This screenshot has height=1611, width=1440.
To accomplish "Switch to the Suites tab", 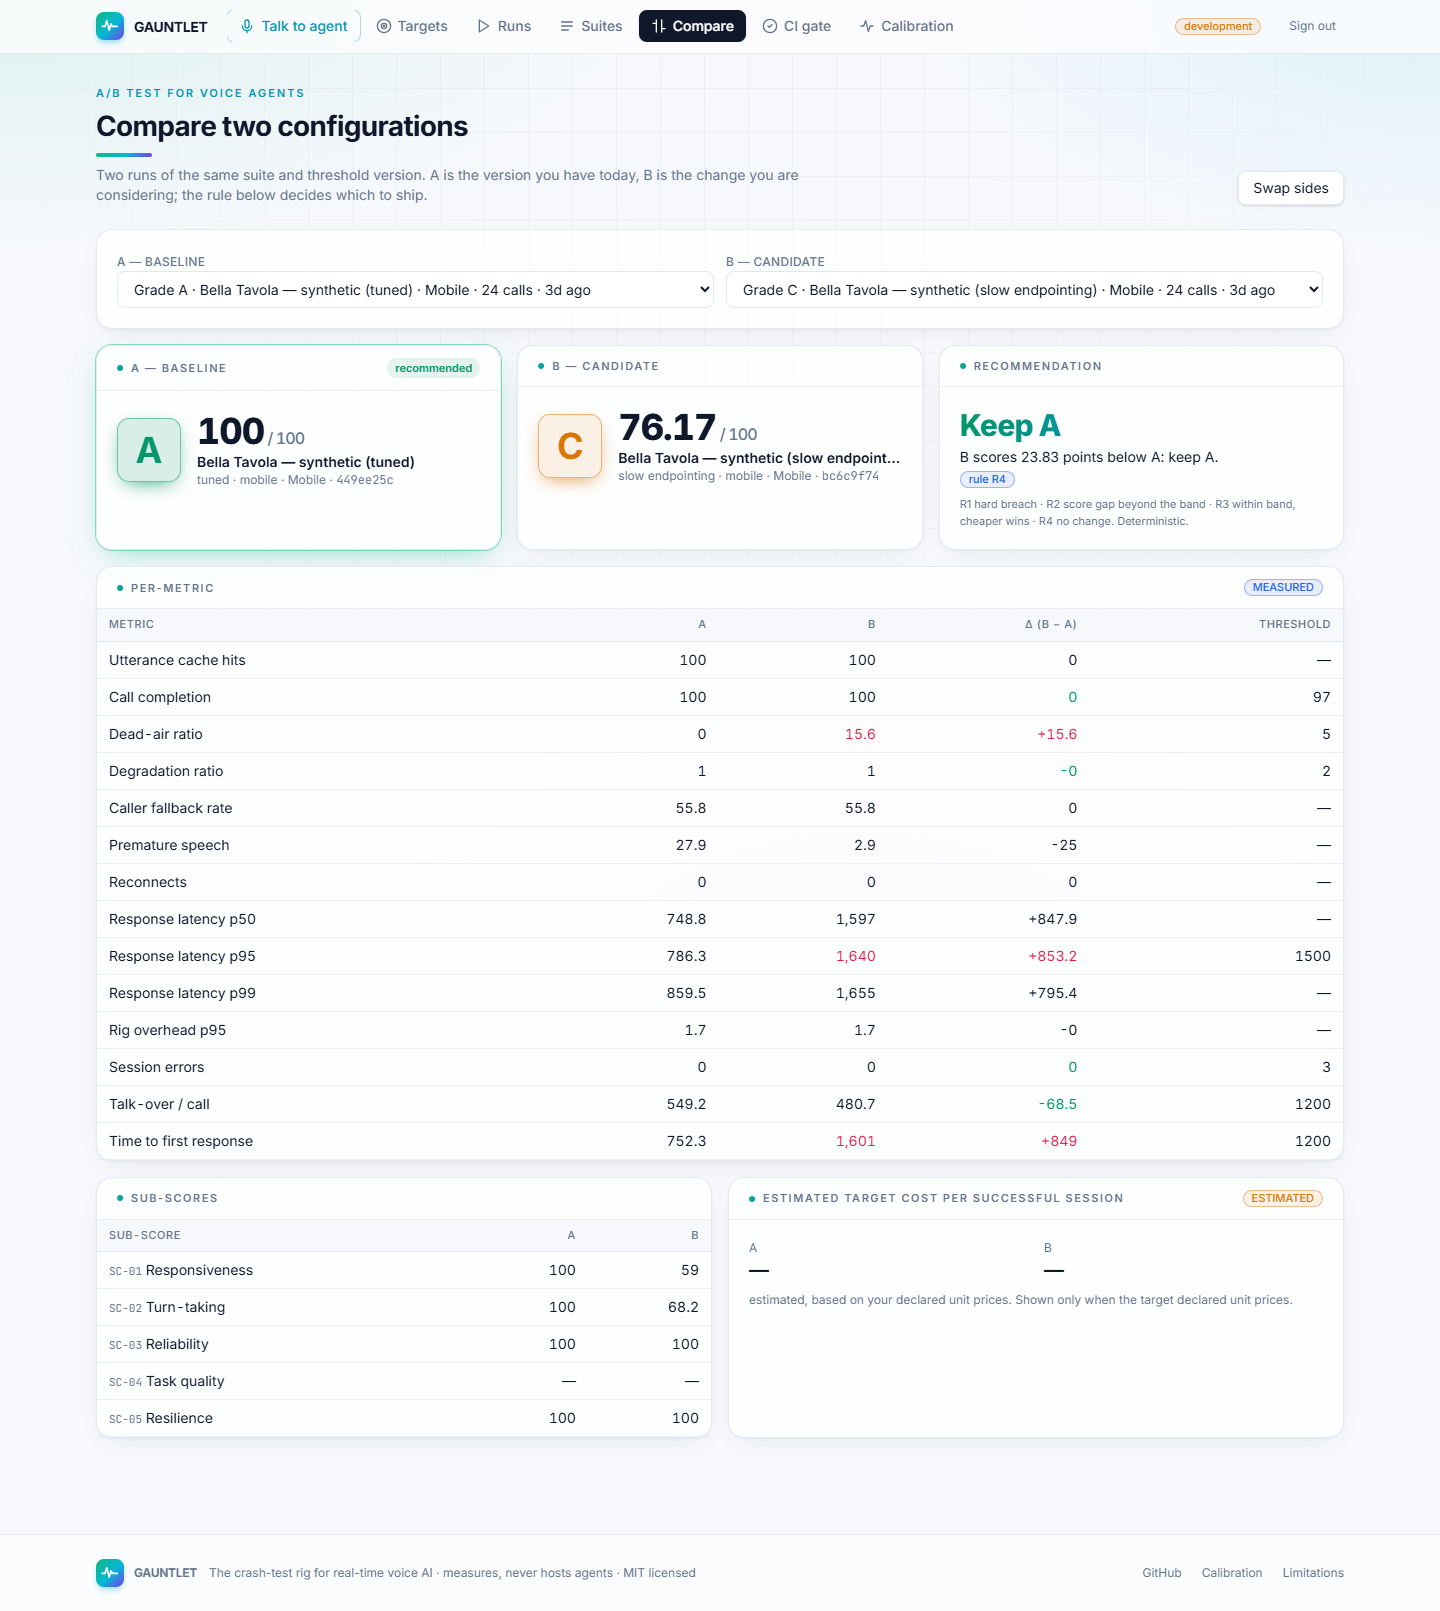I will (591, 26).
